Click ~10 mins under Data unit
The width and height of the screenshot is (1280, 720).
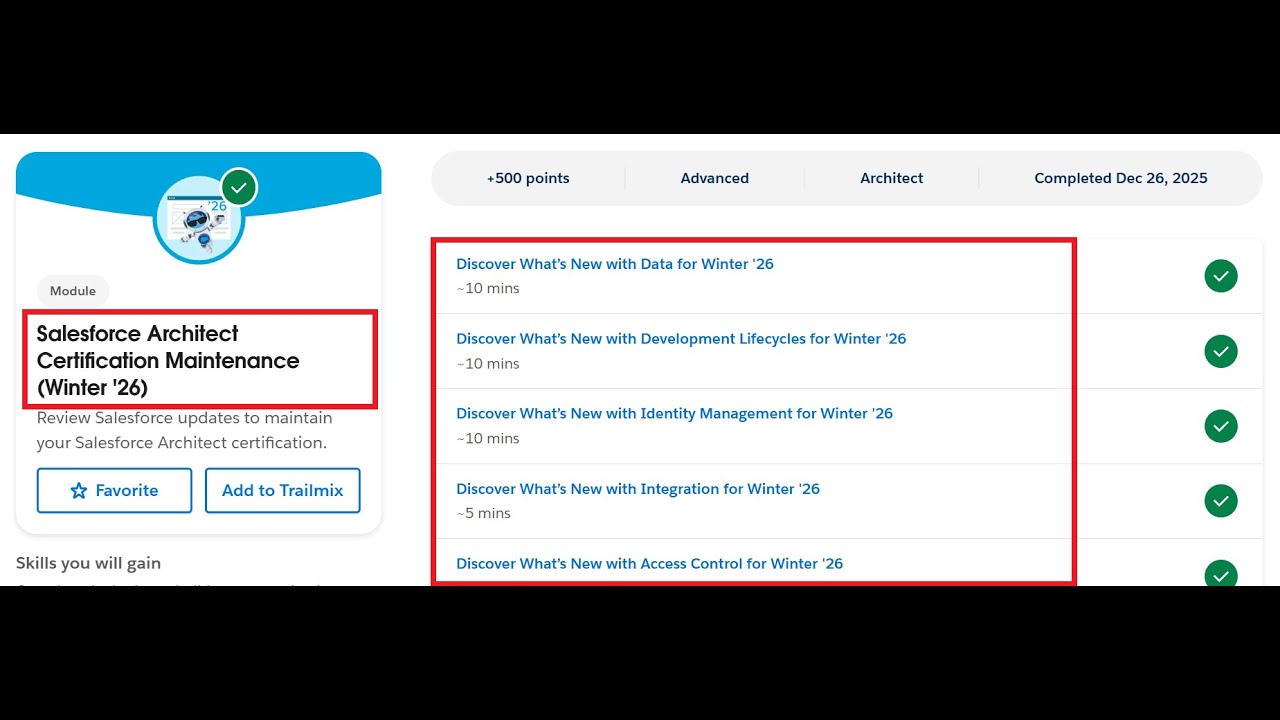click(488, 289)
